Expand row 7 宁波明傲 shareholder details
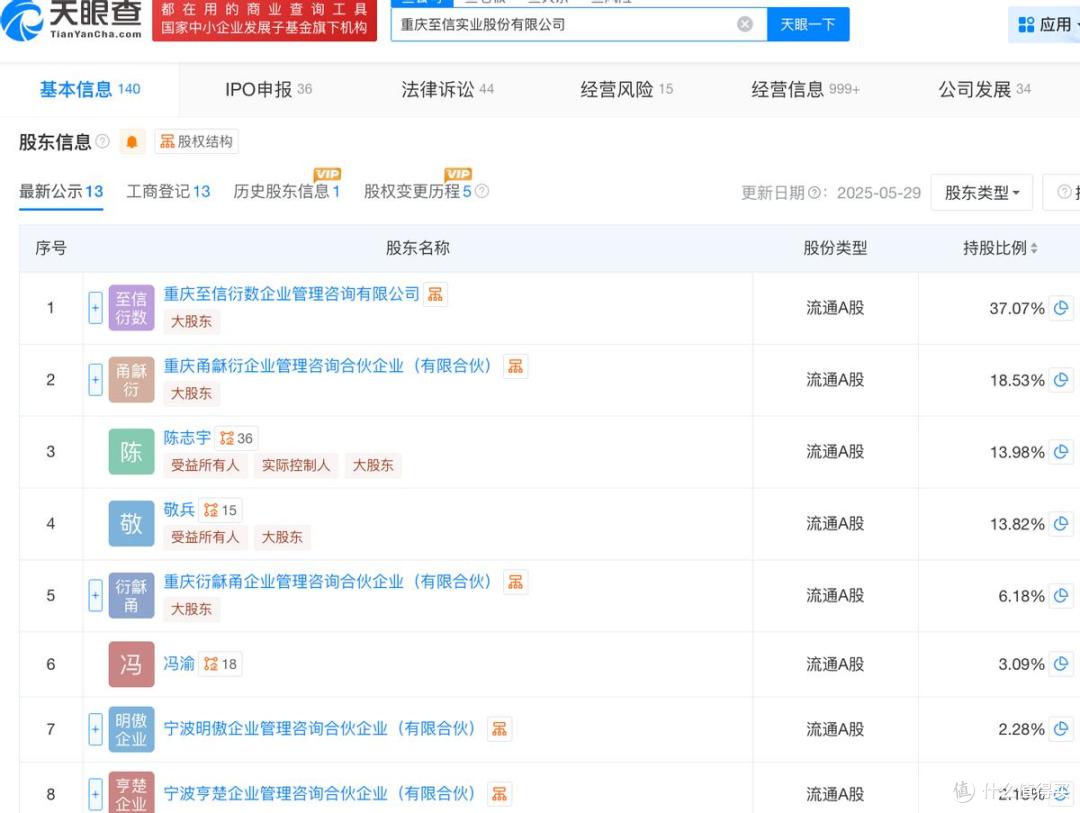This screenshot has height=813, width=1080. [x=96, y=729]
